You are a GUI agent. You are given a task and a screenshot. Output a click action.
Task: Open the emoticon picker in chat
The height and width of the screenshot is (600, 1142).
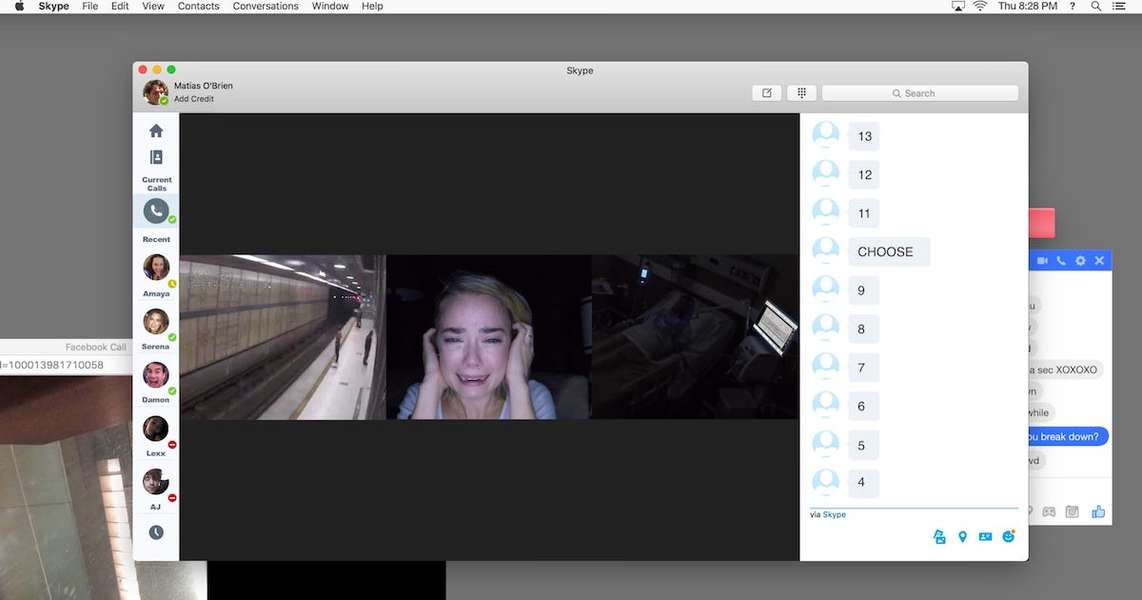(1008, 537)
